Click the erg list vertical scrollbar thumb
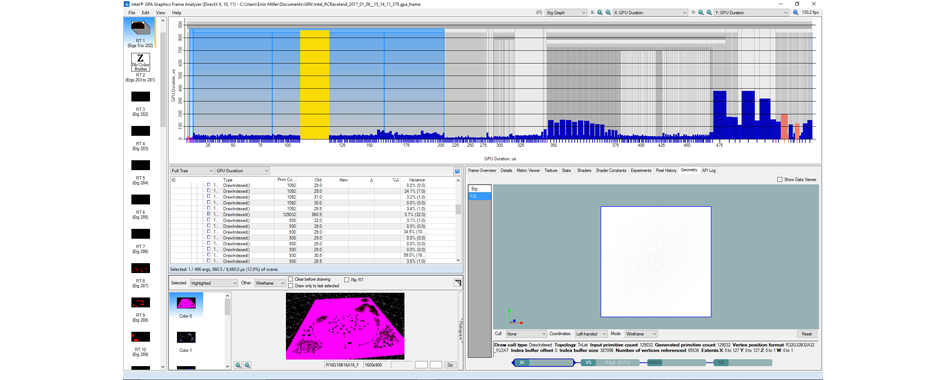 point(458,209)
